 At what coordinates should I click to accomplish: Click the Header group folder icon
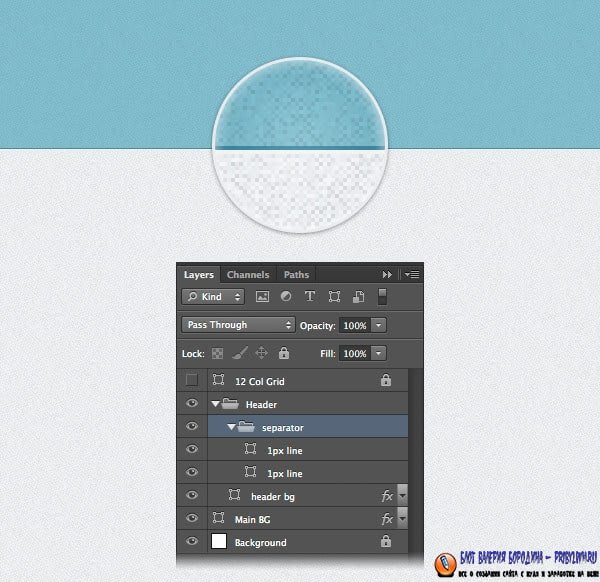pyautogui.click(x=230, y=403)
